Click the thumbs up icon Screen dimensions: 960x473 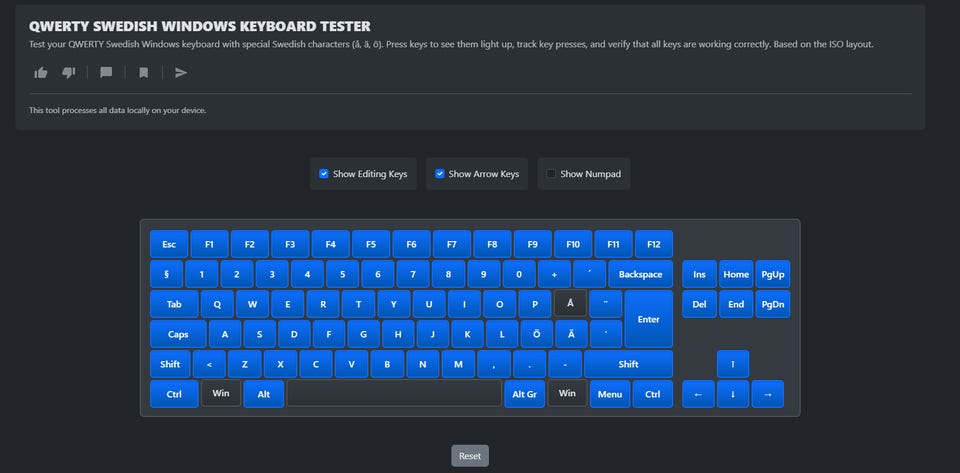click(x=41, y=73)
